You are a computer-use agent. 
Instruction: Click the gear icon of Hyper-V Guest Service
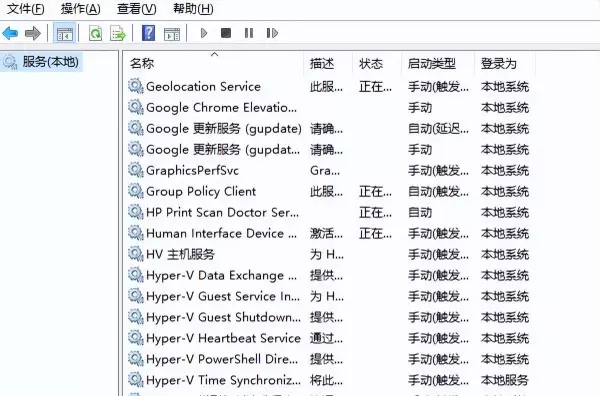pyautogui.click(x=135, y=296)
